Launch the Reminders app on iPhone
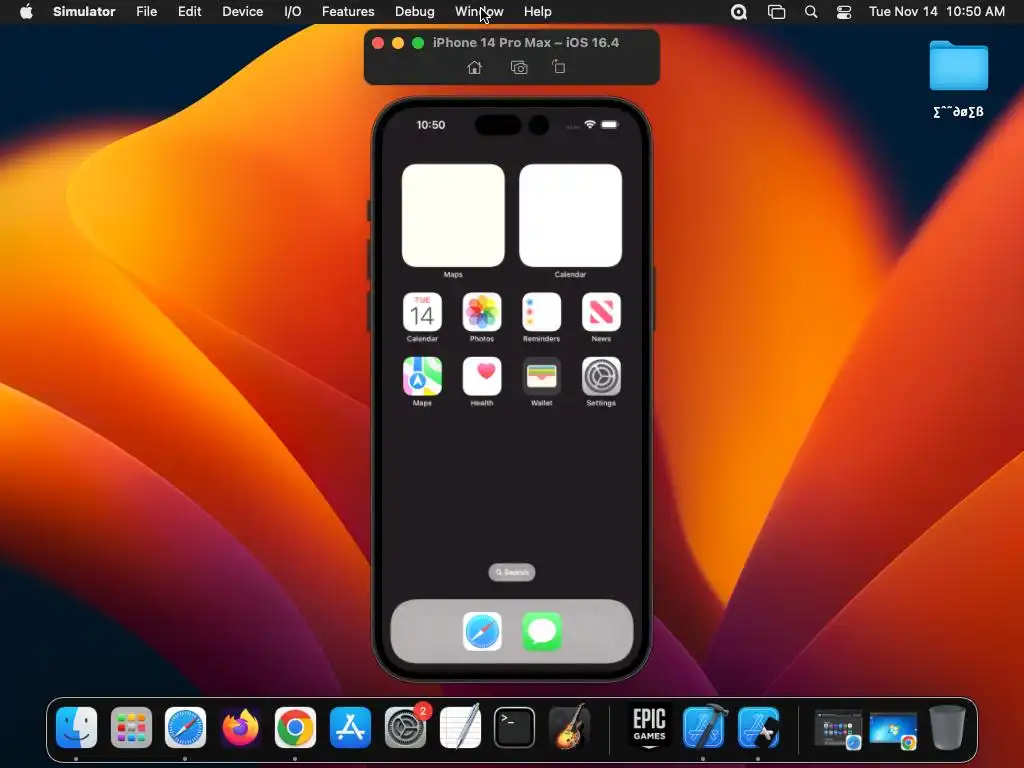 (x=541, y=312)
